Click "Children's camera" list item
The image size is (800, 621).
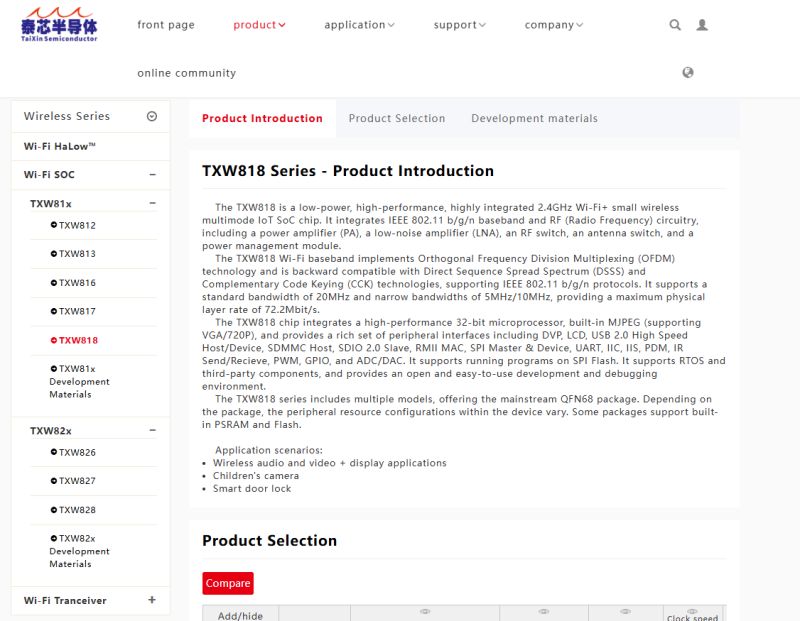coord(256,476)
